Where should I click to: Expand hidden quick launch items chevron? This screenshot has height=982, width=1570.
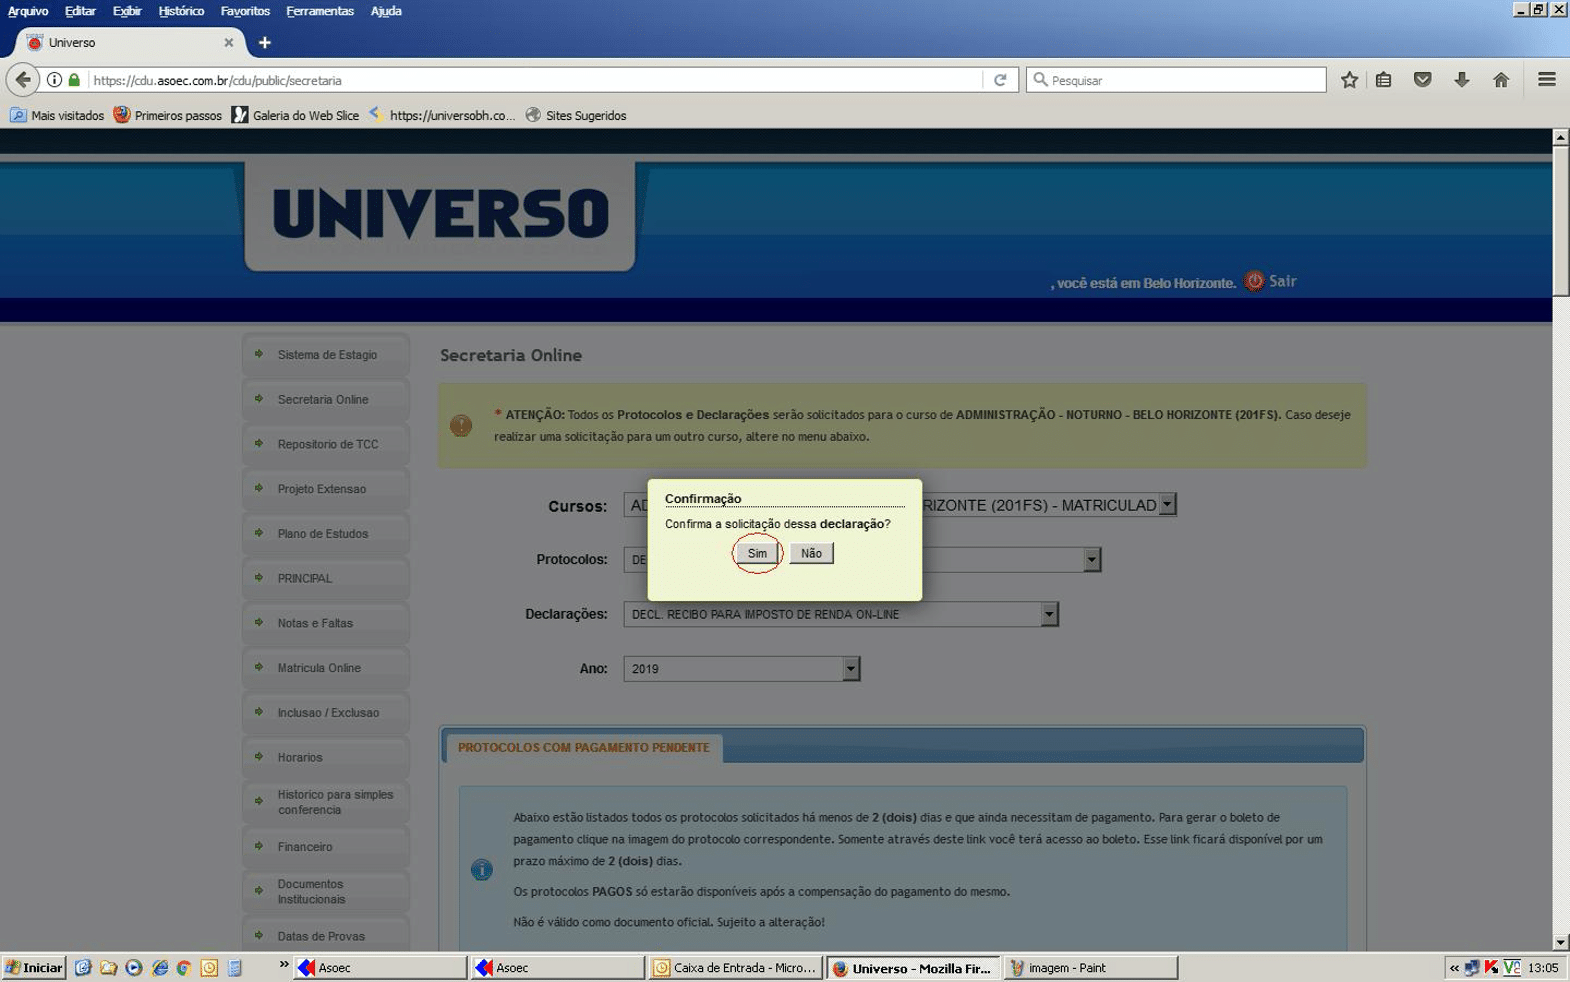click(284, 965)
